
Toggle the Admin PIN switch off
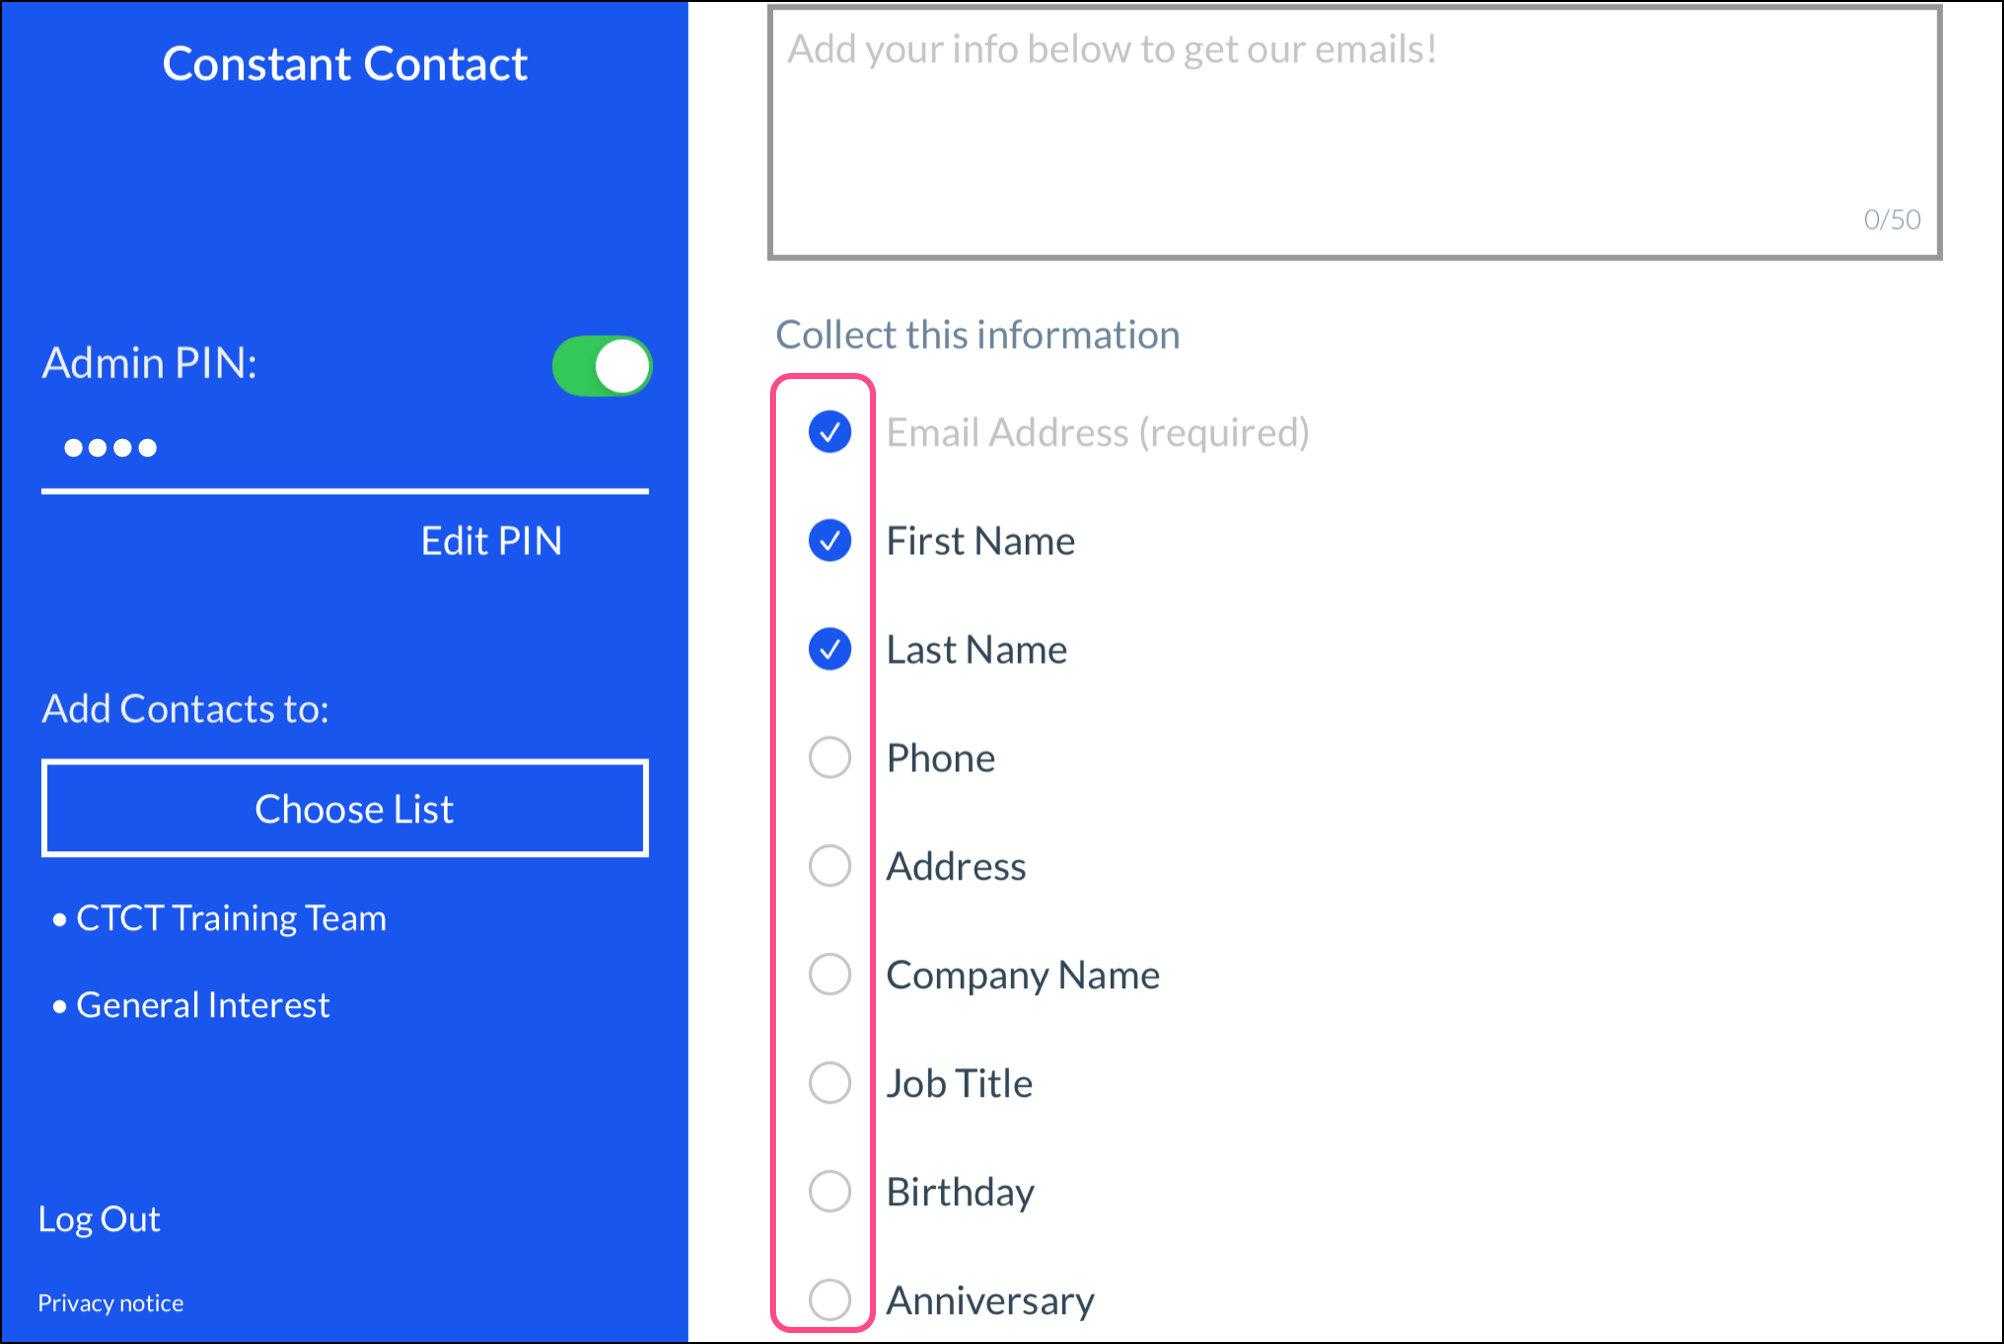602,366
